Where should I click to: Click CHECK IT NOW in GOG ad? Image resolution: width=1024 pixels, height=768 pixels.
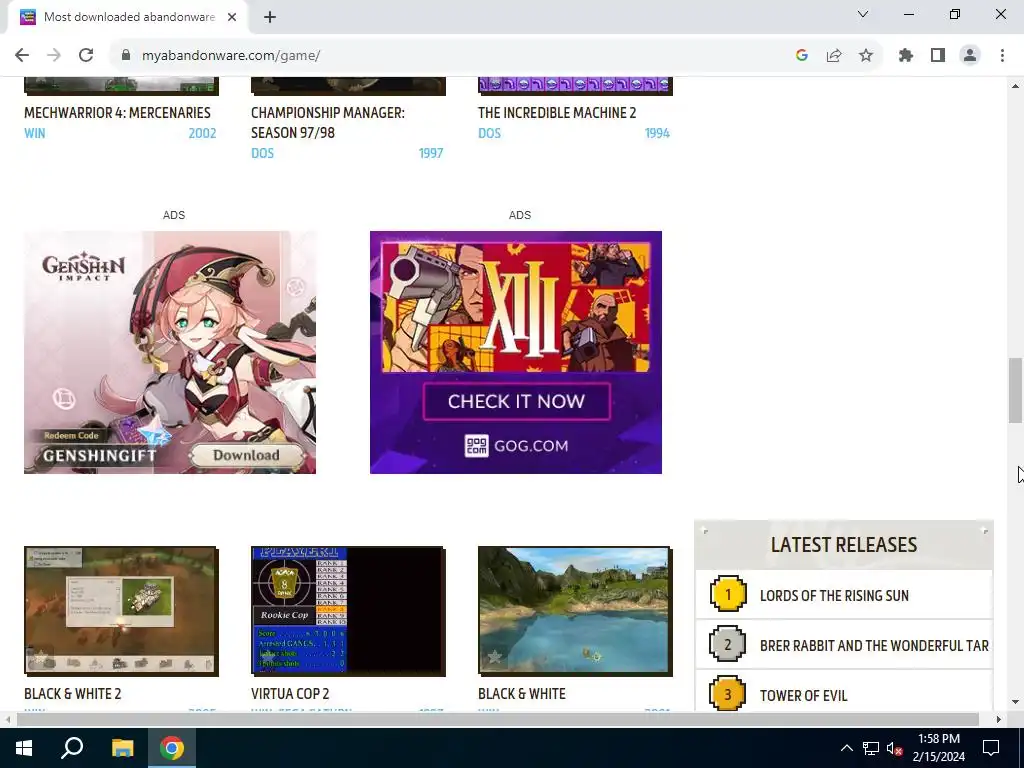tap(517, 401)
